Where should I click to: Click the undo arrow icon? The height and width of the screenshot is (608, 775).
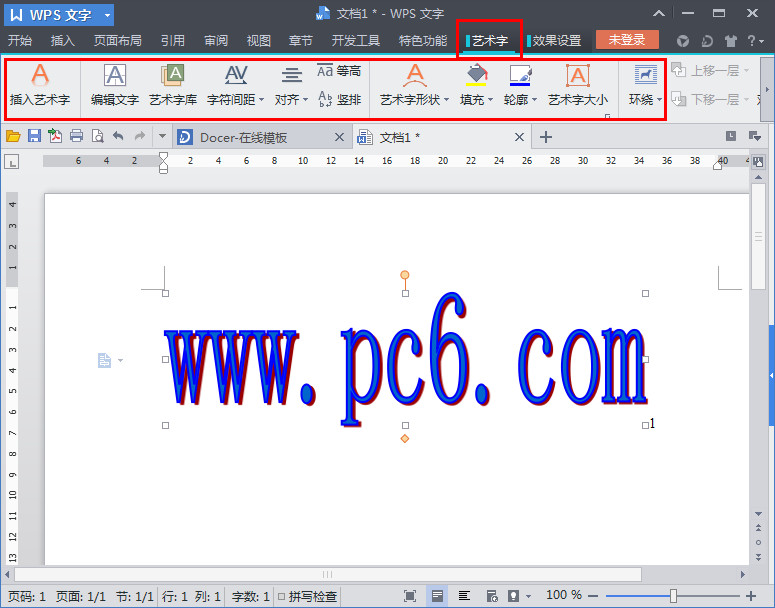pos(118,136)
